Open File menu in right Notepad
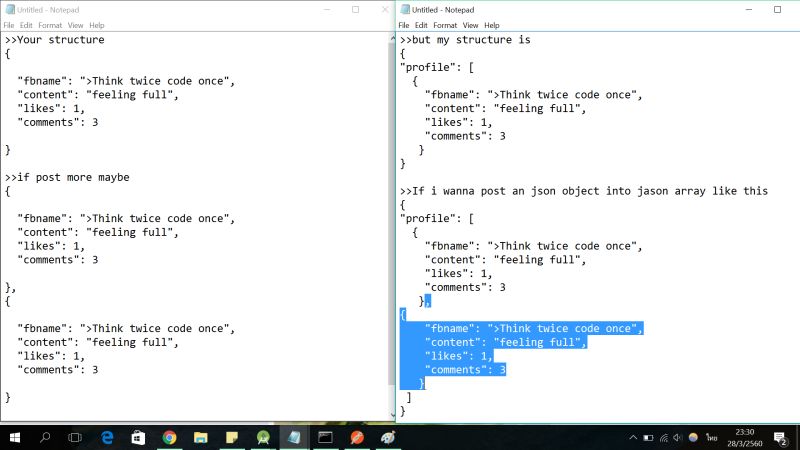Screen dimensions: 800x450 click(x=404, y=25)
